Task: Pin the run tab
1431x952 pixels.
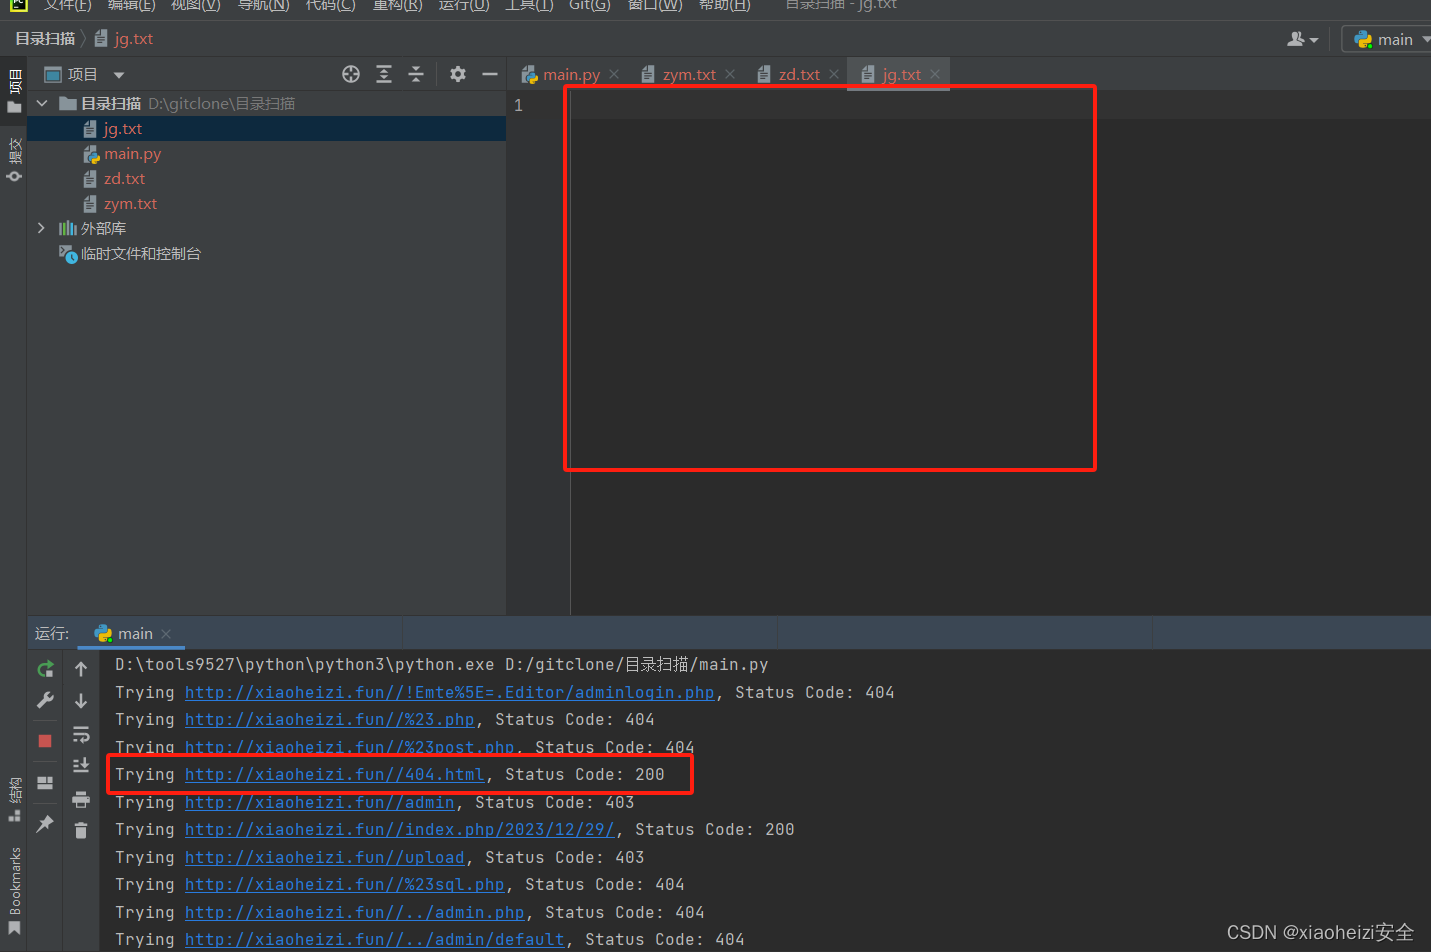Action: click(x=45, y=824)
